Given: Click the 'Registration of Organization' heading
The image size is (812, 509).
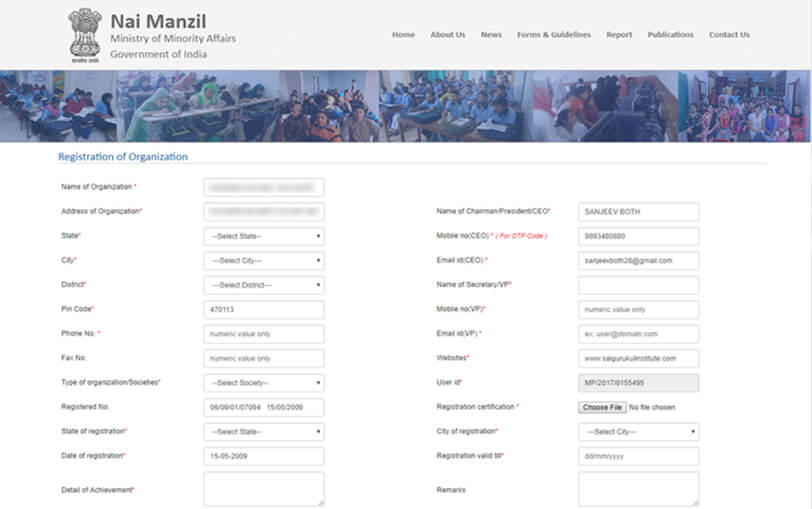Looking at the screenshot, I should point(123,156).
